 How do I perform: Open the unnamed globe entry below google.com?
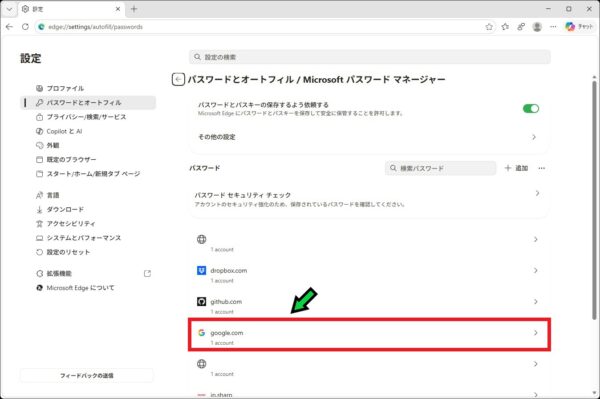point(368,368)
